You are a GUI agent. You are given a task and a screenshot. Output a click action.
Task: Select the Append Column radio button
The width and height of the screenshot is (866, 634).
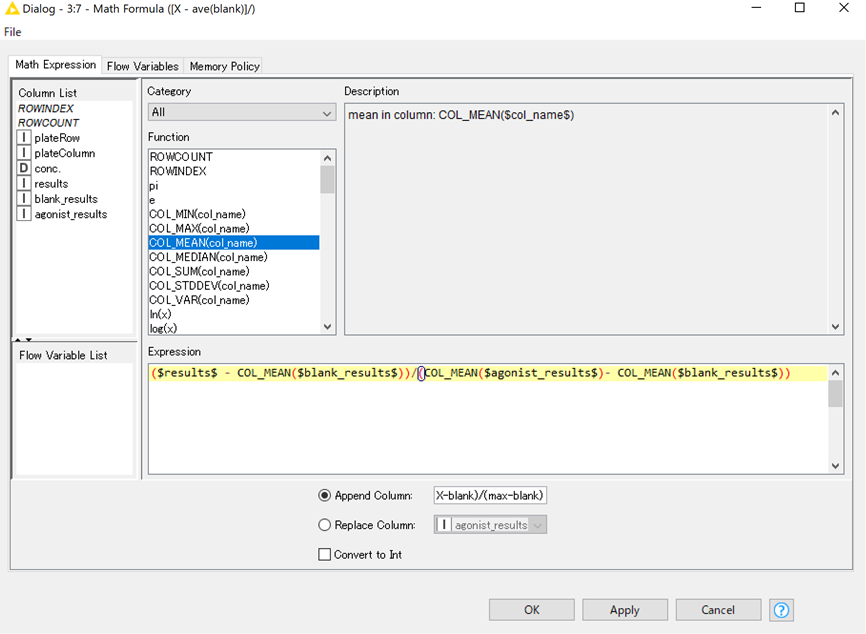point(325,495)
